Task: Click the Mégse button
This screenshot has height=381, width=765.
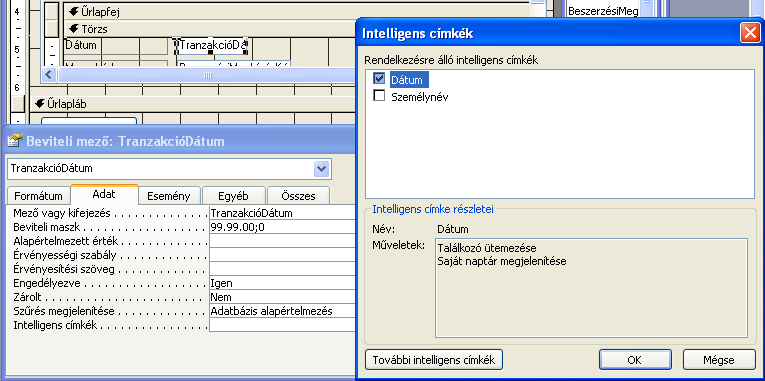Action: [719, 360]
